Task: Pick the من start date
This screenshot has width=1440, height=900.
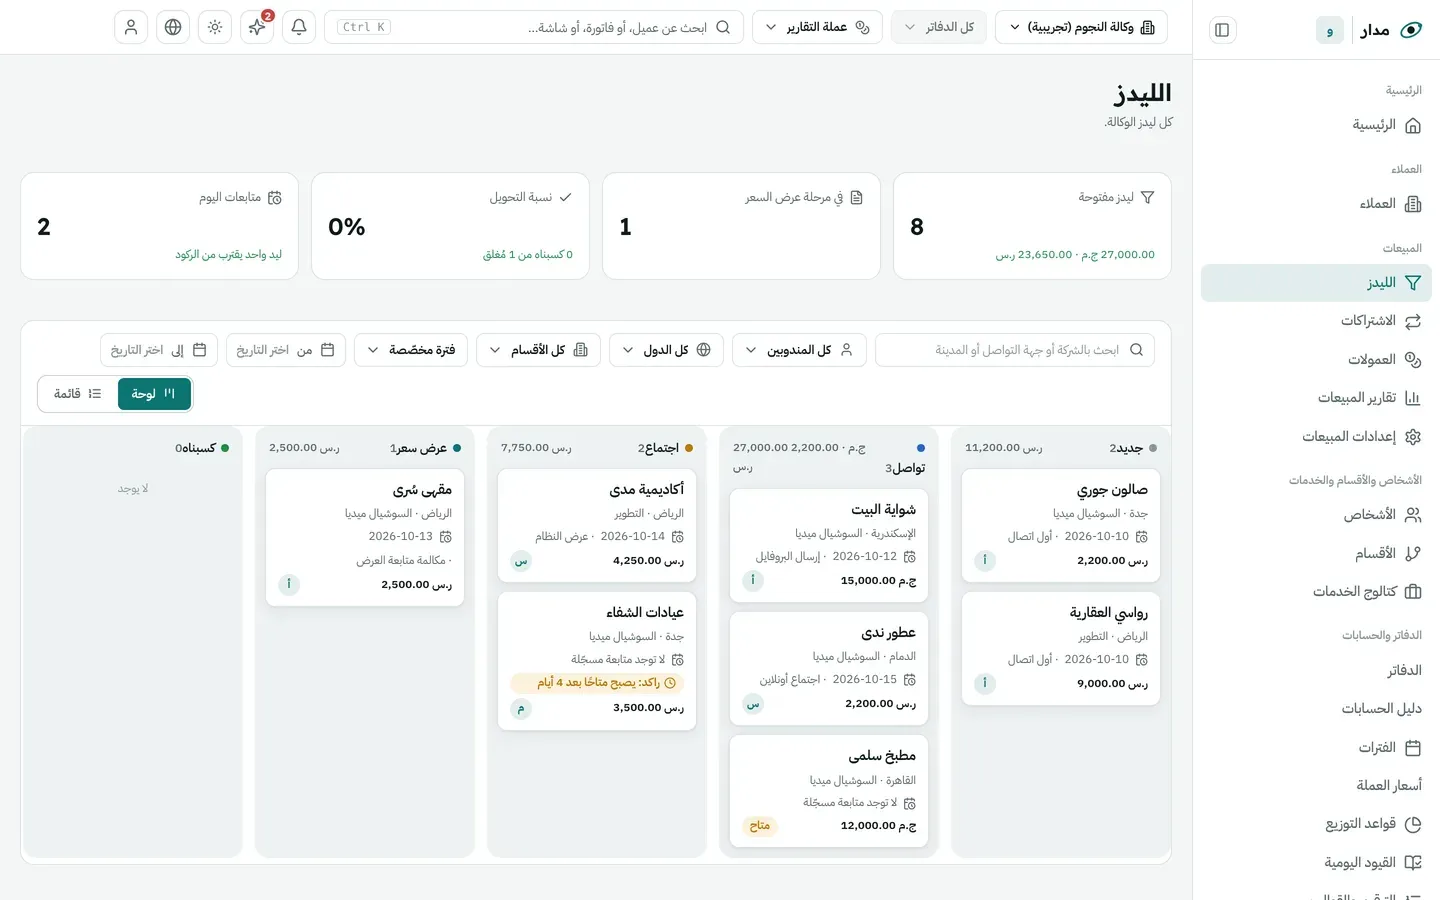Action: click(286, 350)
